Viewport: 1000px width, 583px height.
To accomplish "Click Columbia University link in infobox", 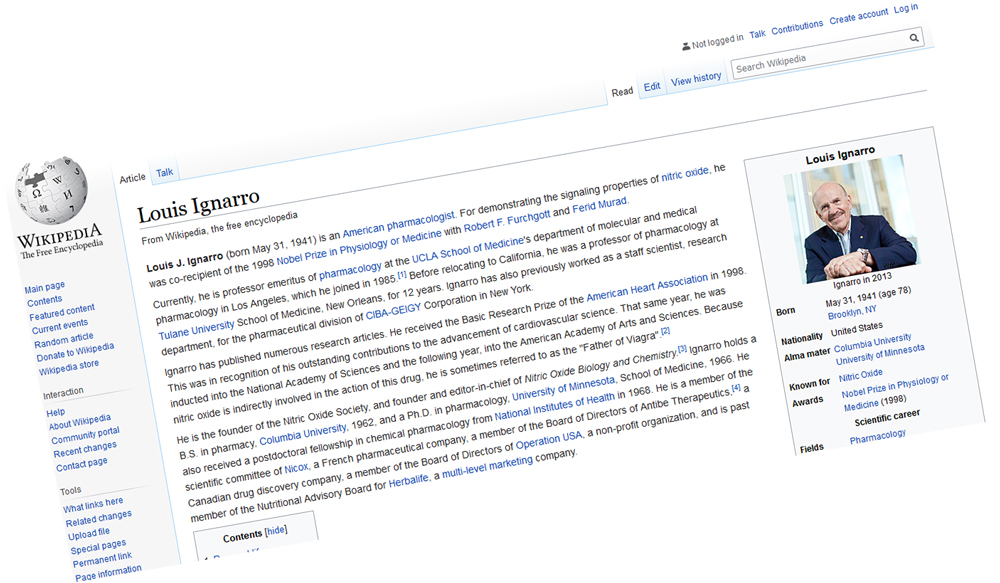I will click(873, 341).
